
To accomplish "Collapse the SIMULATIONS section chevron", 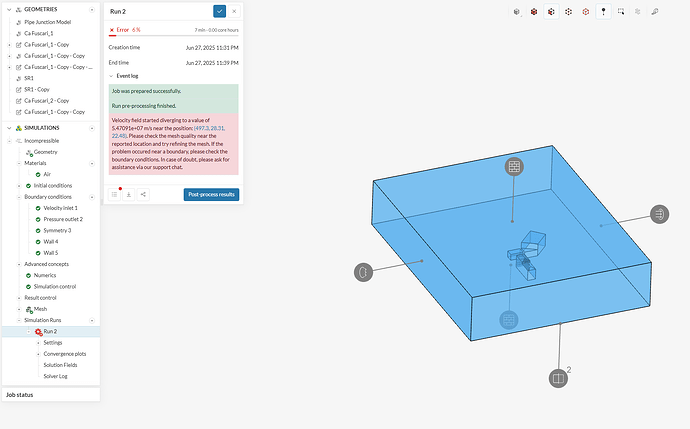I will (9, 128).
